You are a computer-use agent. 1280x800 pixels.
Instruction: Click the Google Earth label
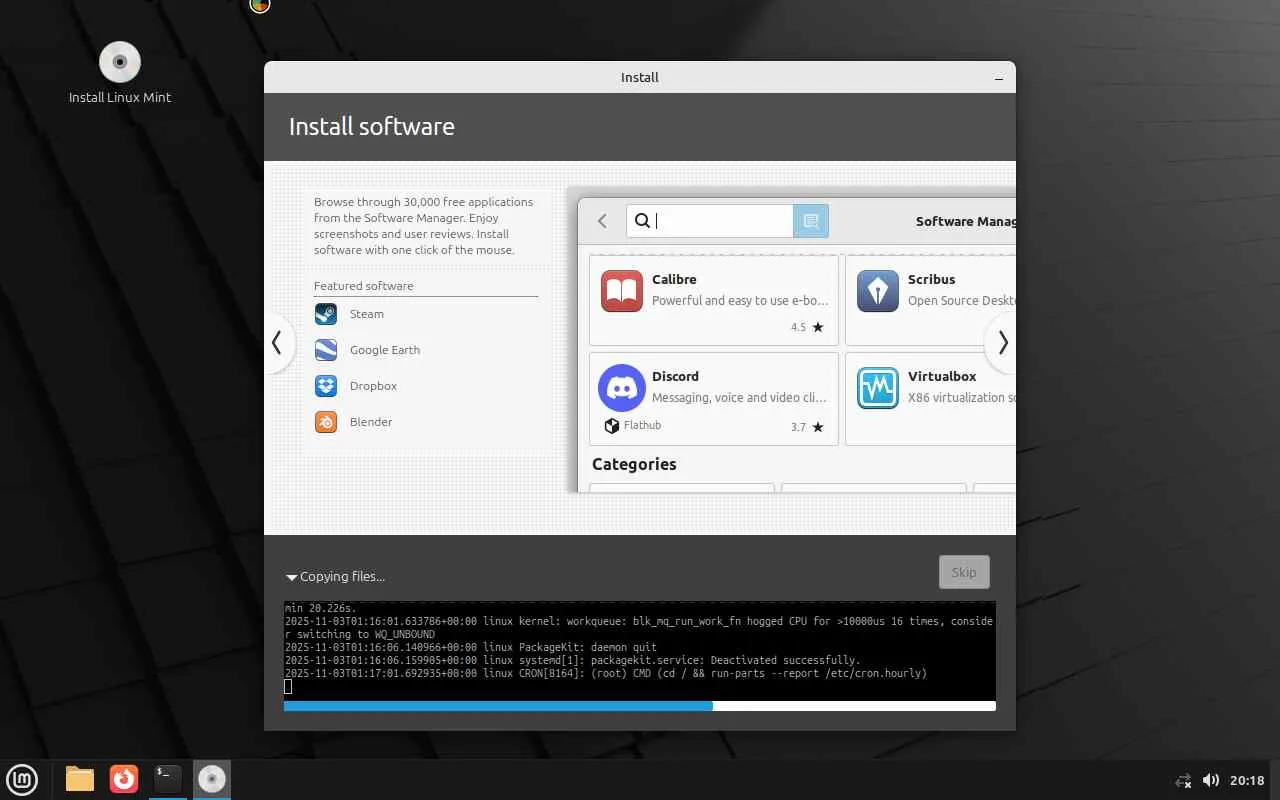point(385,350)
